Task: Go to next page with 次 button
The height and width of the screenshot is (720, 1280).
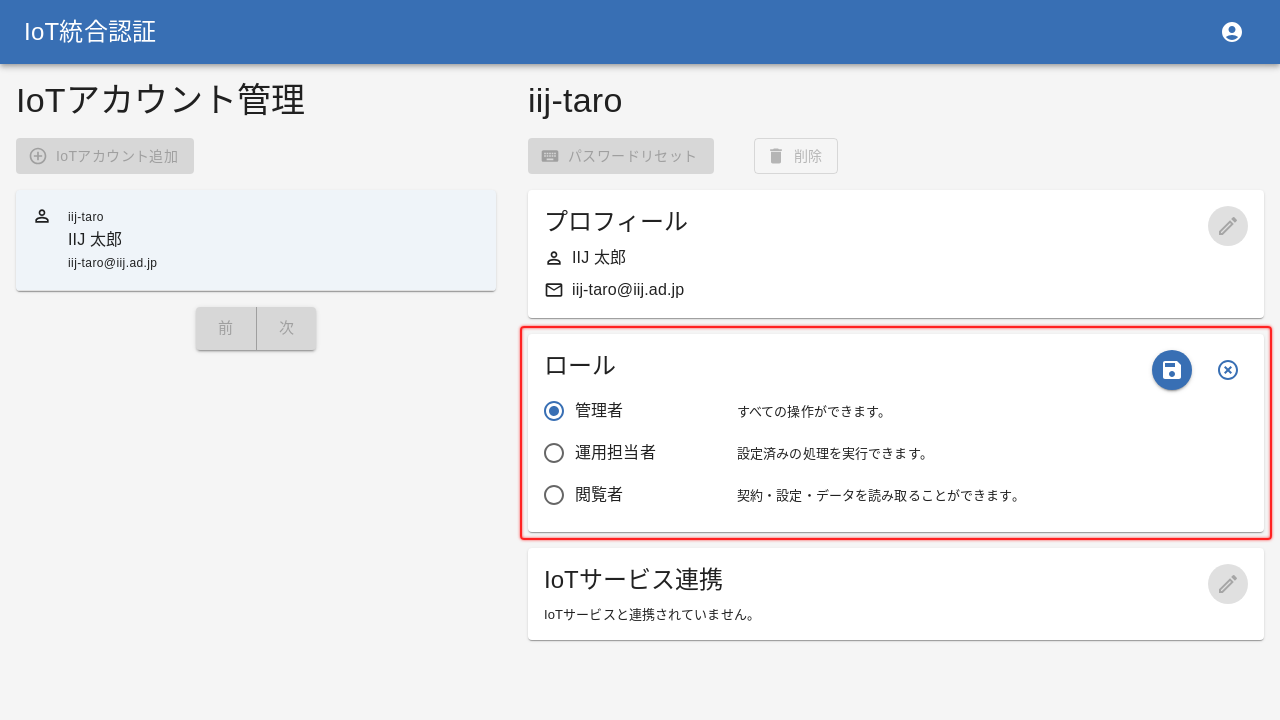Action: click(x=287, y=328)
